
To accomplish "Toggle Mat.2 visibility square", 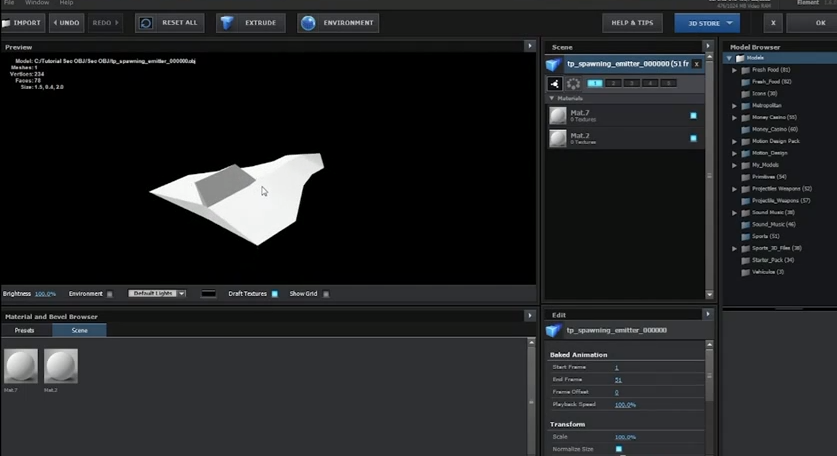I will 693,138.
